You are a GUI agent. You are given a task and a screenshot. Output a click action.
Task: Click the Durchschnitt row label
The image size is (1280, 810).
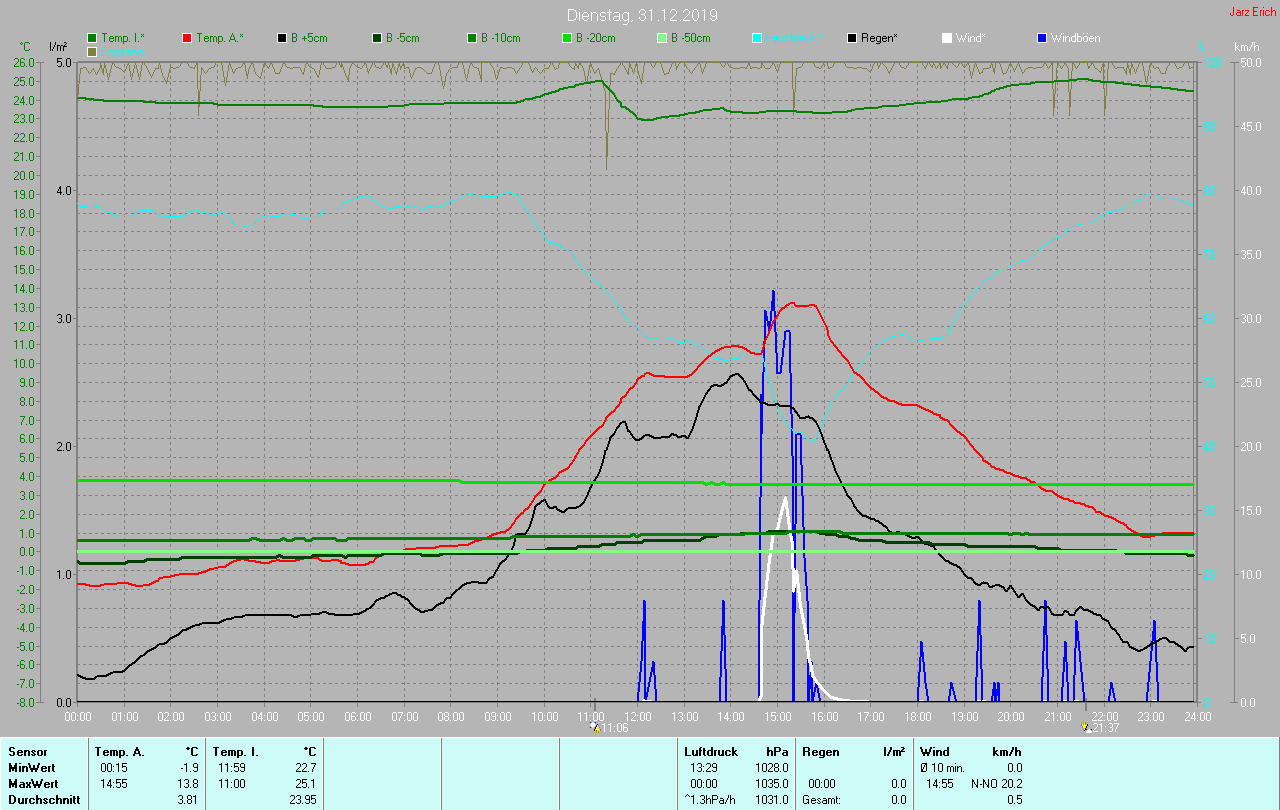(x=38, y=799)
